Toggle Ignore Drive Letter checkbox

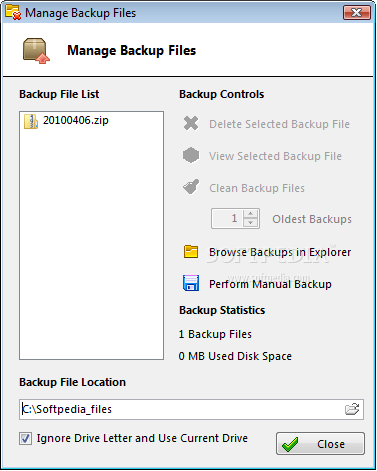tap(26, 439)
